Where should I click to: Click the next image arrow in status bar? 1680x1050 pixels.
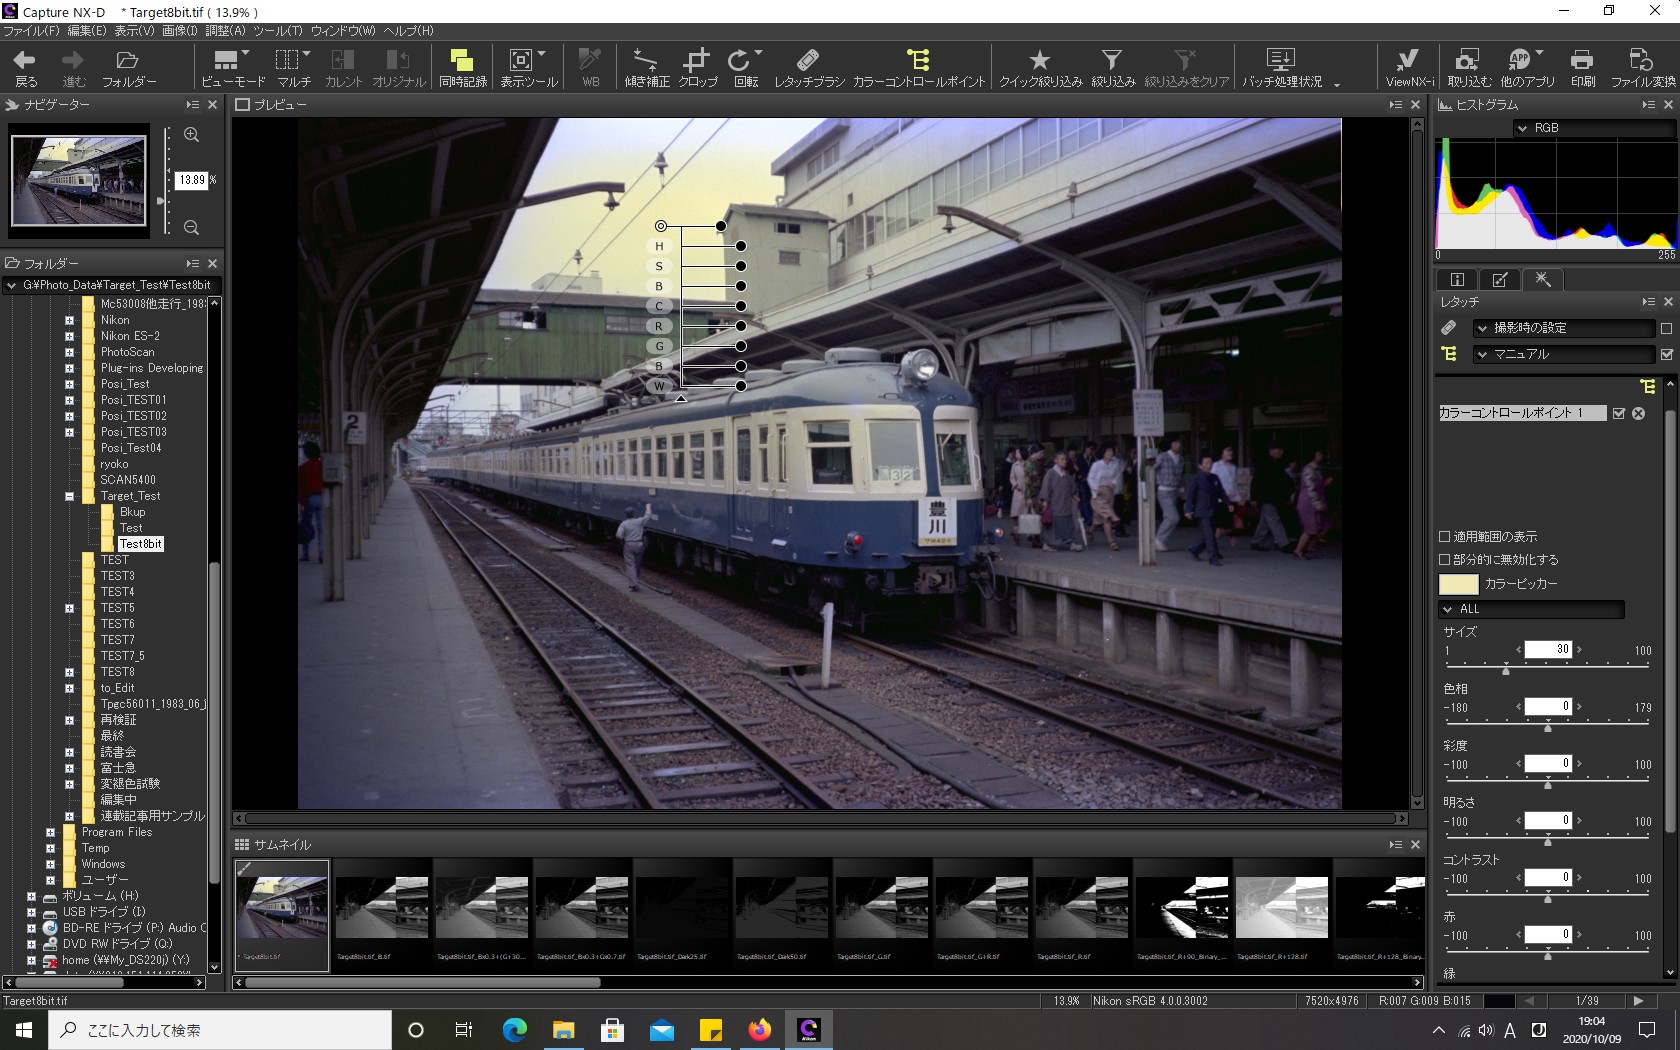1638,1001
